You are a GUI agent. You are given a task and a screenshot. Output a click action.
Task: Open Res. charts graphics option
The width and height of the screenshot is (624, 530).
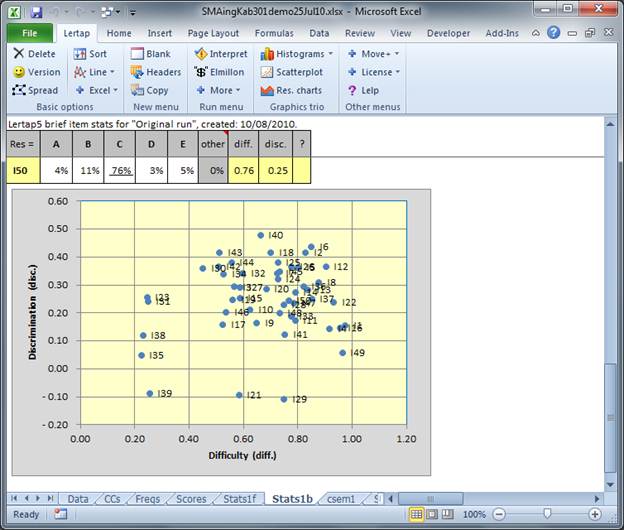[x=268, y=90]
